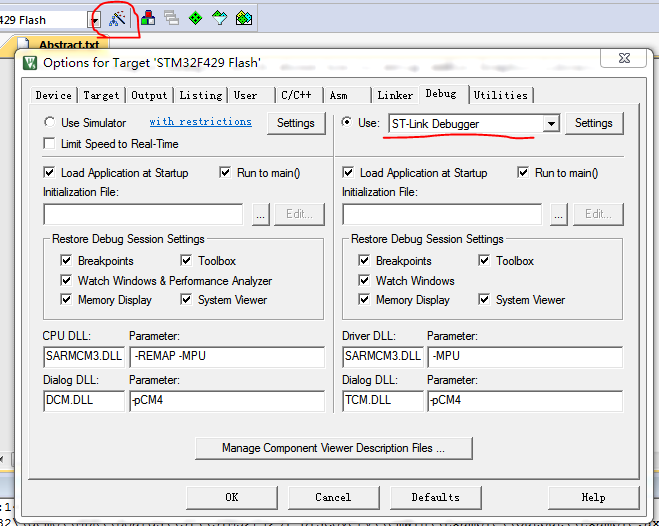Screen dimensions: 659x526
Task: Toggle debugger Run to main() checkbox
Action: [x=523, y=172]
